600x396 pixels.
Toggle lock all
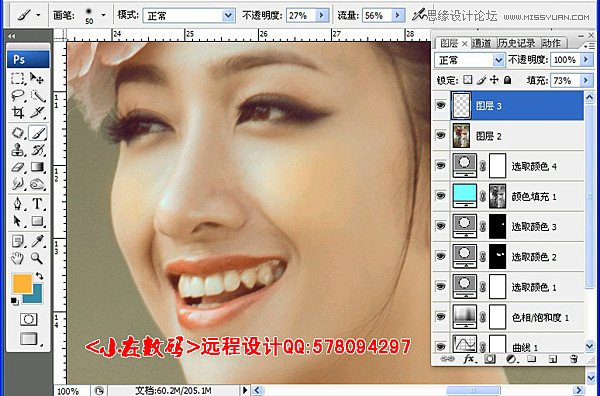pos(507,80)
